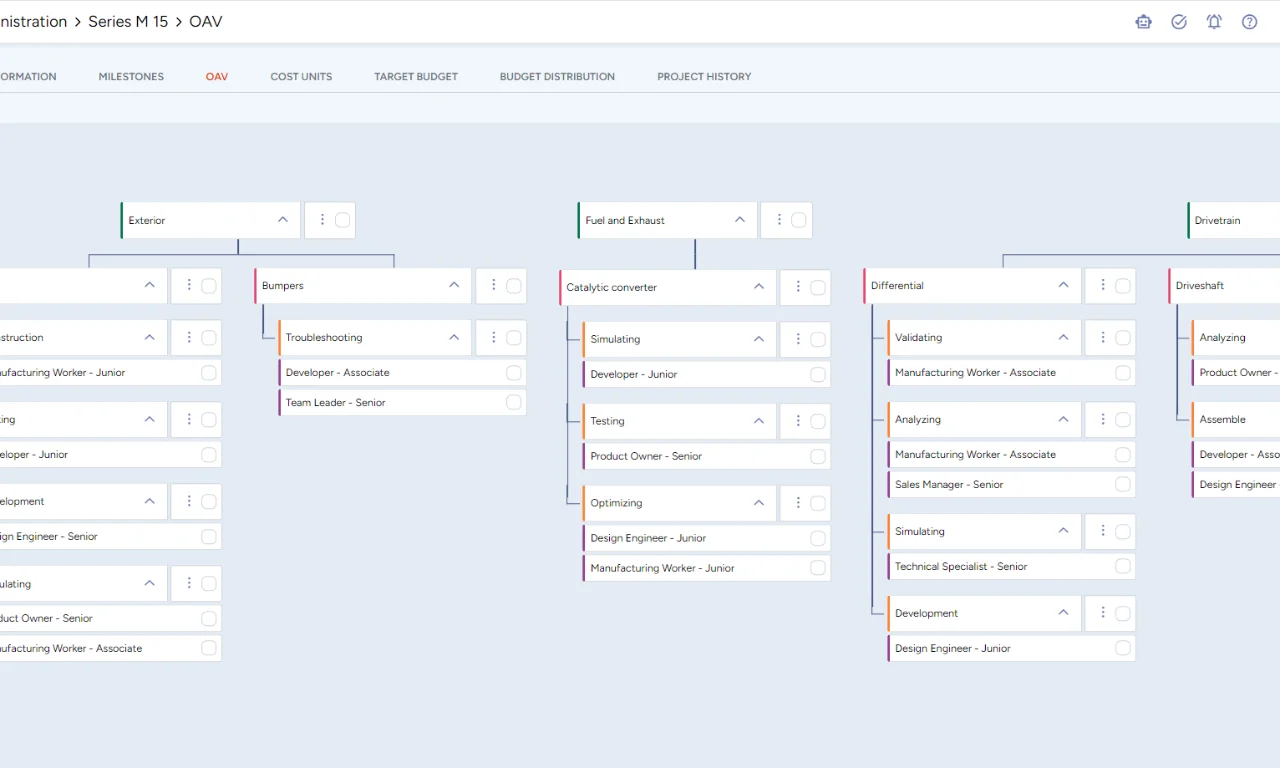
Task: Open three-dot menu for Fuel and Exhaust
Action: pyautogui.click(x=778, y=220)
